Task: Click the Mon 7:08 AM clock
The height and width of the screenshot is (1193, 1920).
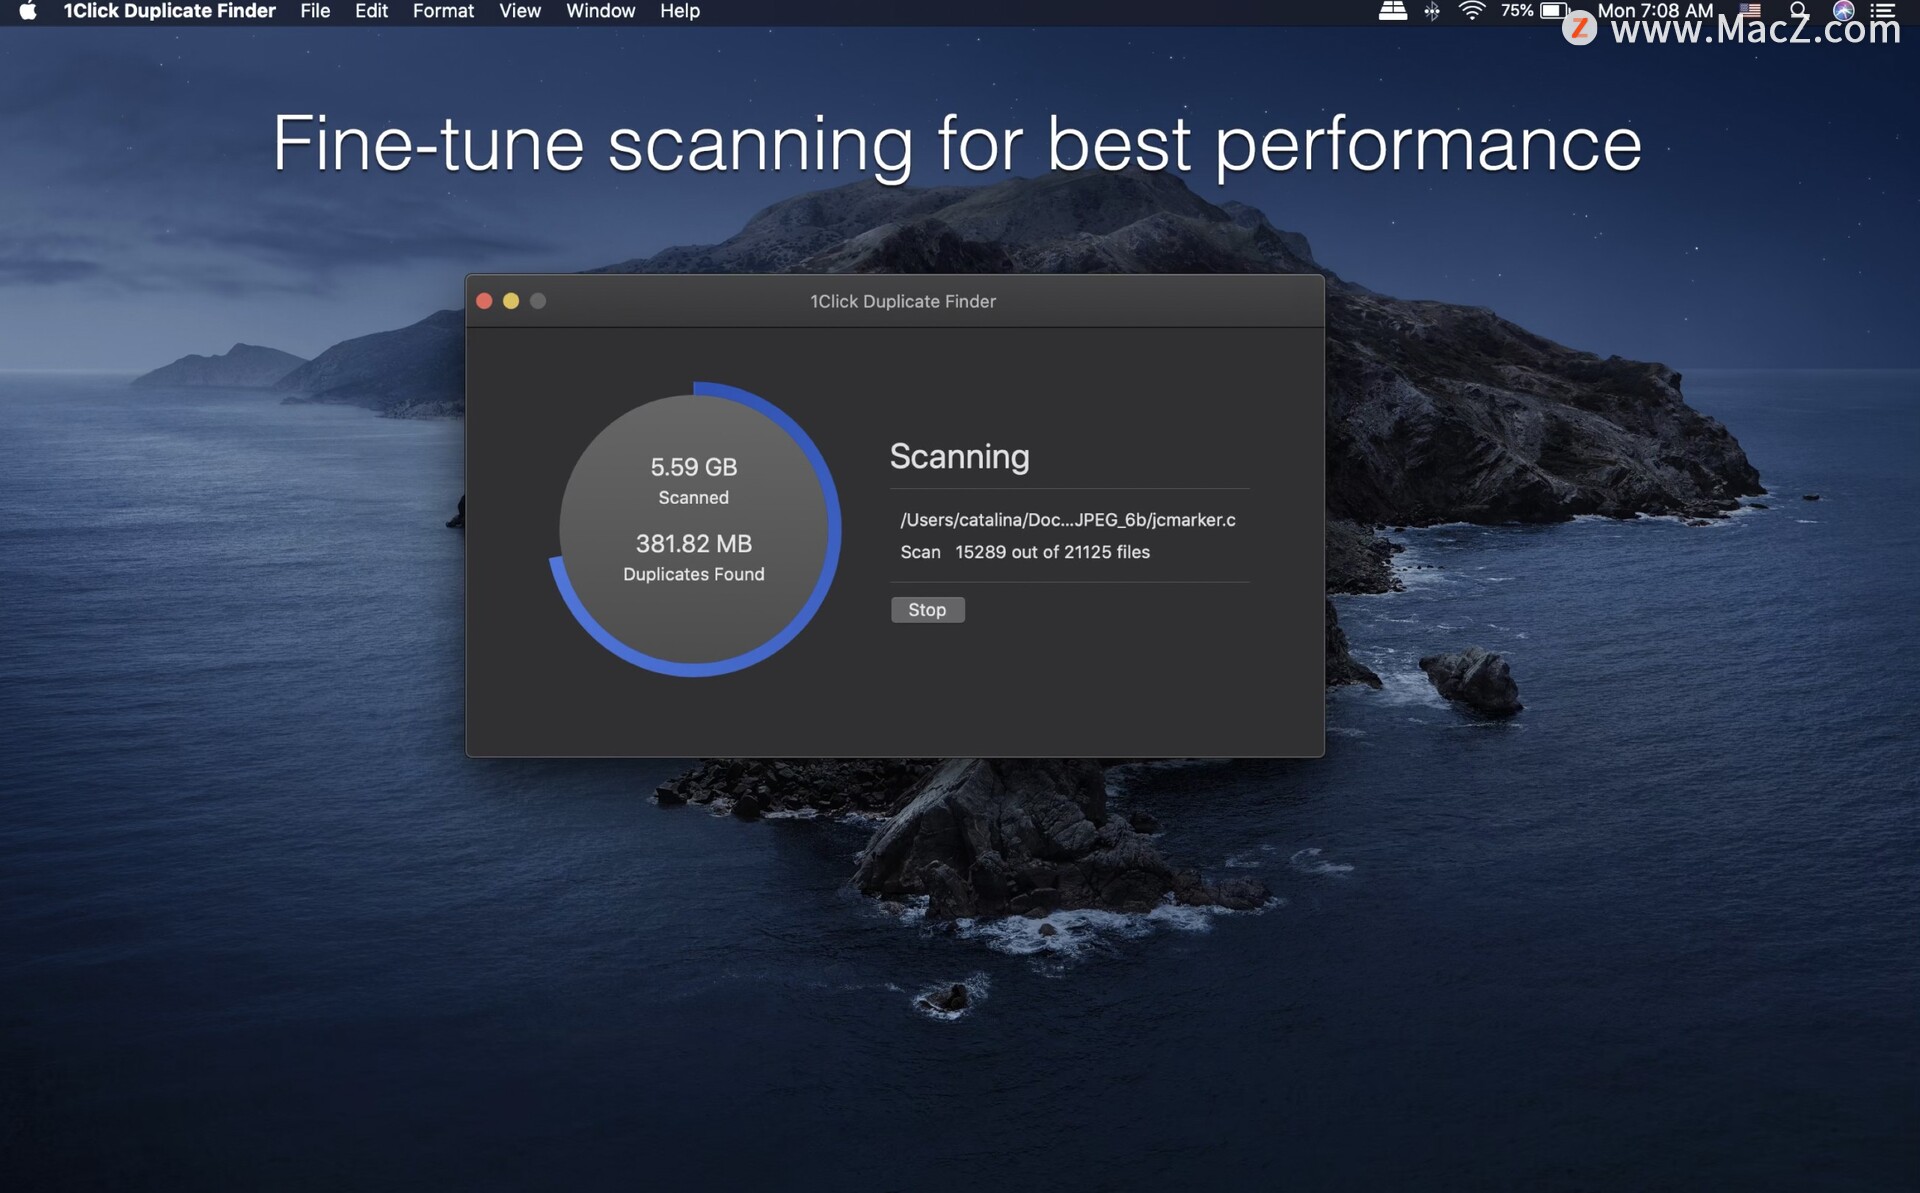Action: tap(1655, 11)
